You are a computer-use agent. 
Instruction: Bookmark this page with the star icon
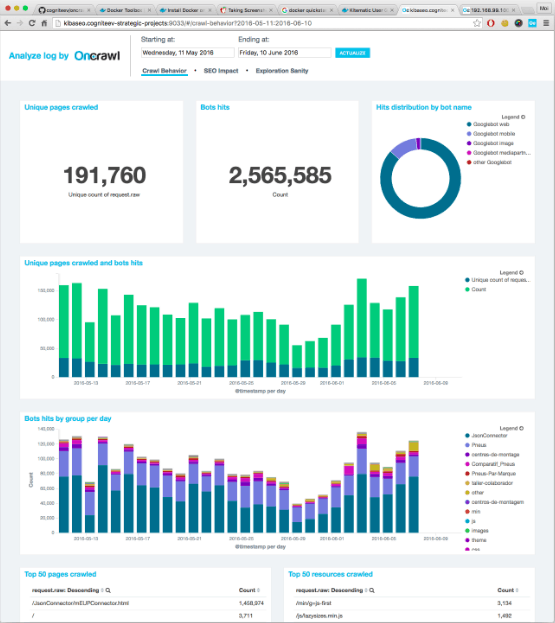coord(477,23)
